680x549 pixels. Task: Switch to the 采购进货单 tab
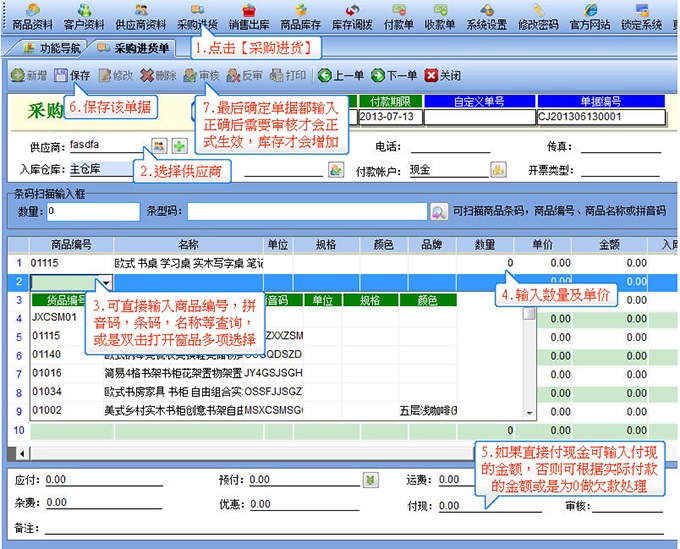pyautogui.click(x=134, y=48)
